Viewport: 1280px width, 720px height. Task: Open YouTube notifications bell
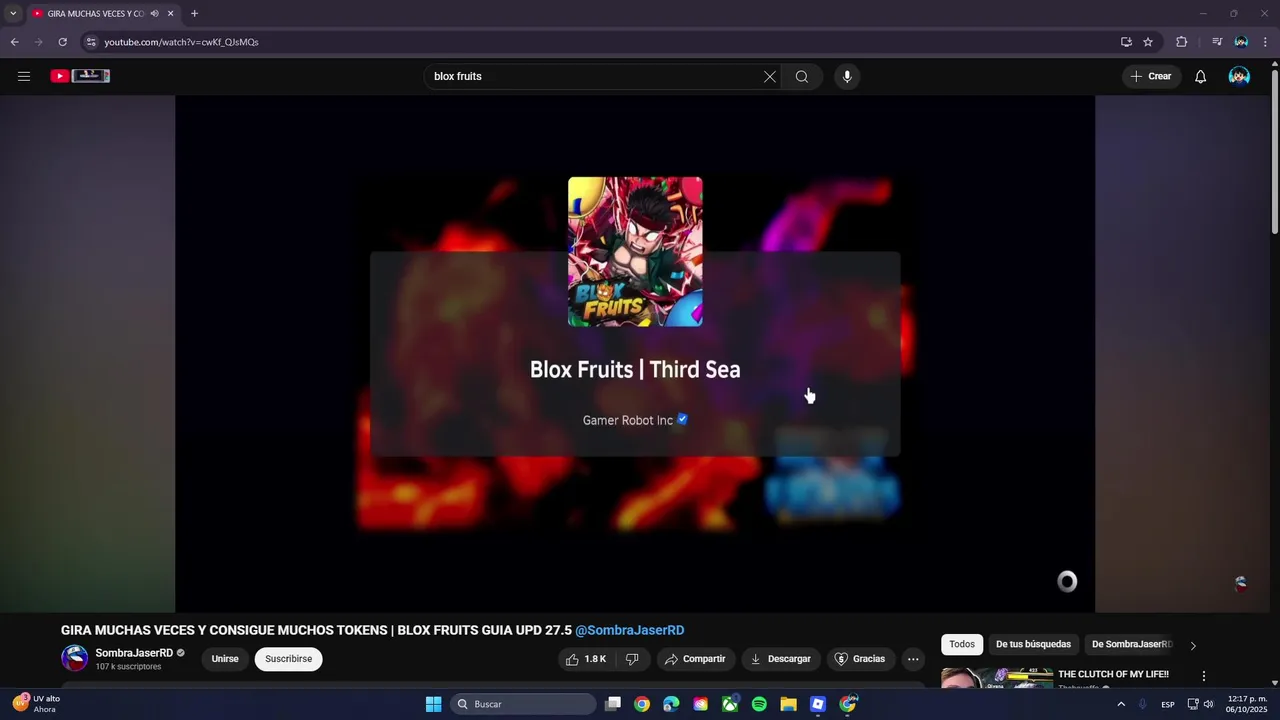[x=1200, y=76]
